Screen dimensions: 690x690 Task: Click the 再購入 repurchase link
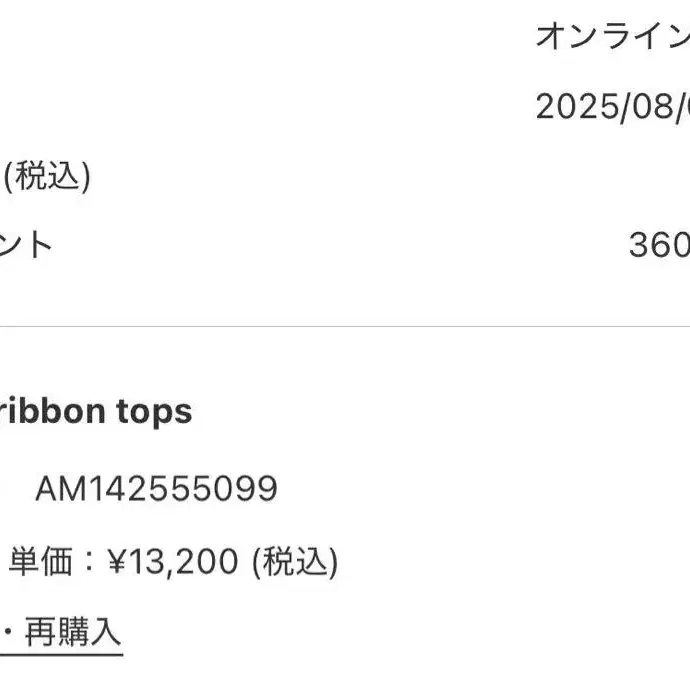pos(73,631)
